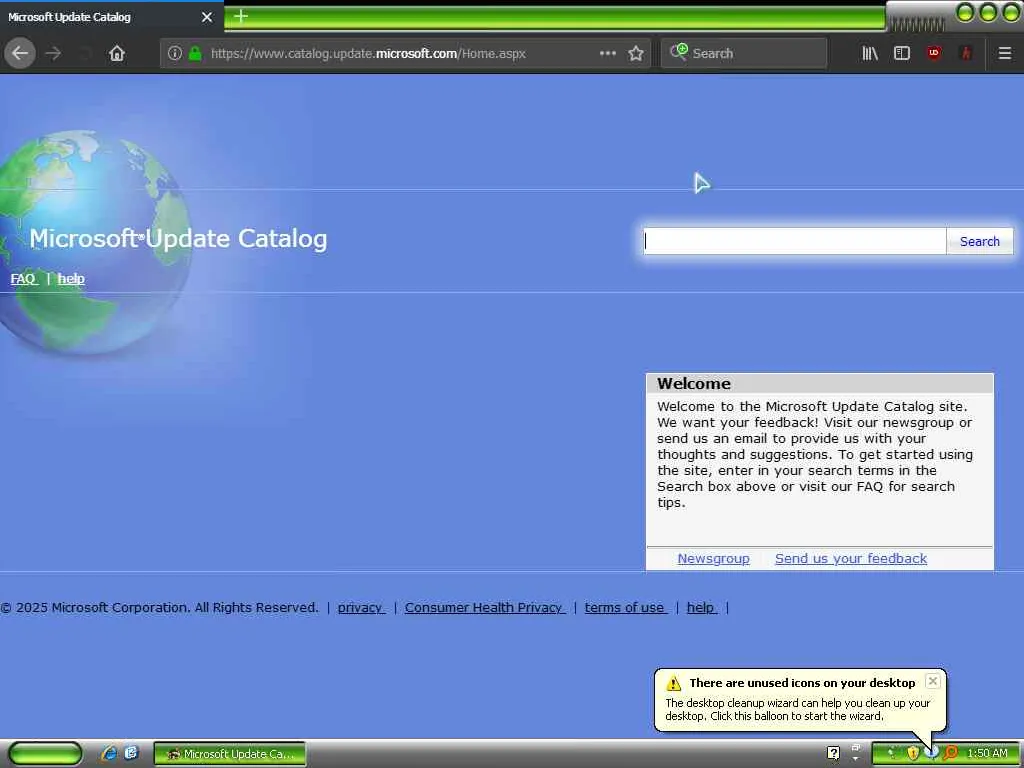Click the red extension icon beside uBlock
The width and height of the screenshot is (1024, 768).
[x=966, y=54]
